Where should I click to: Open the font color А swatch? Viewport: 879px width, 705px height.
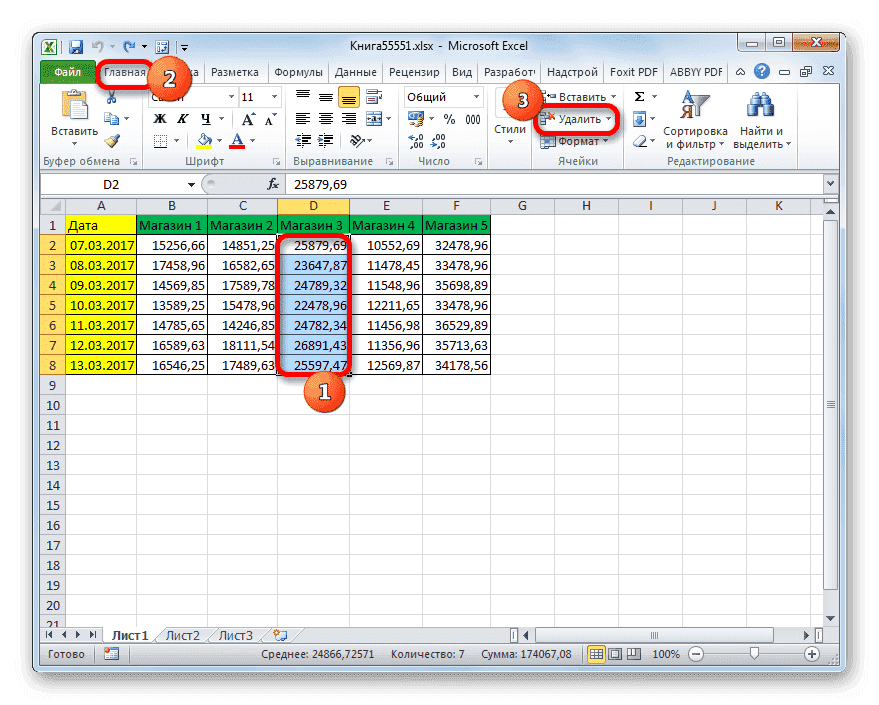click(236, 140)
